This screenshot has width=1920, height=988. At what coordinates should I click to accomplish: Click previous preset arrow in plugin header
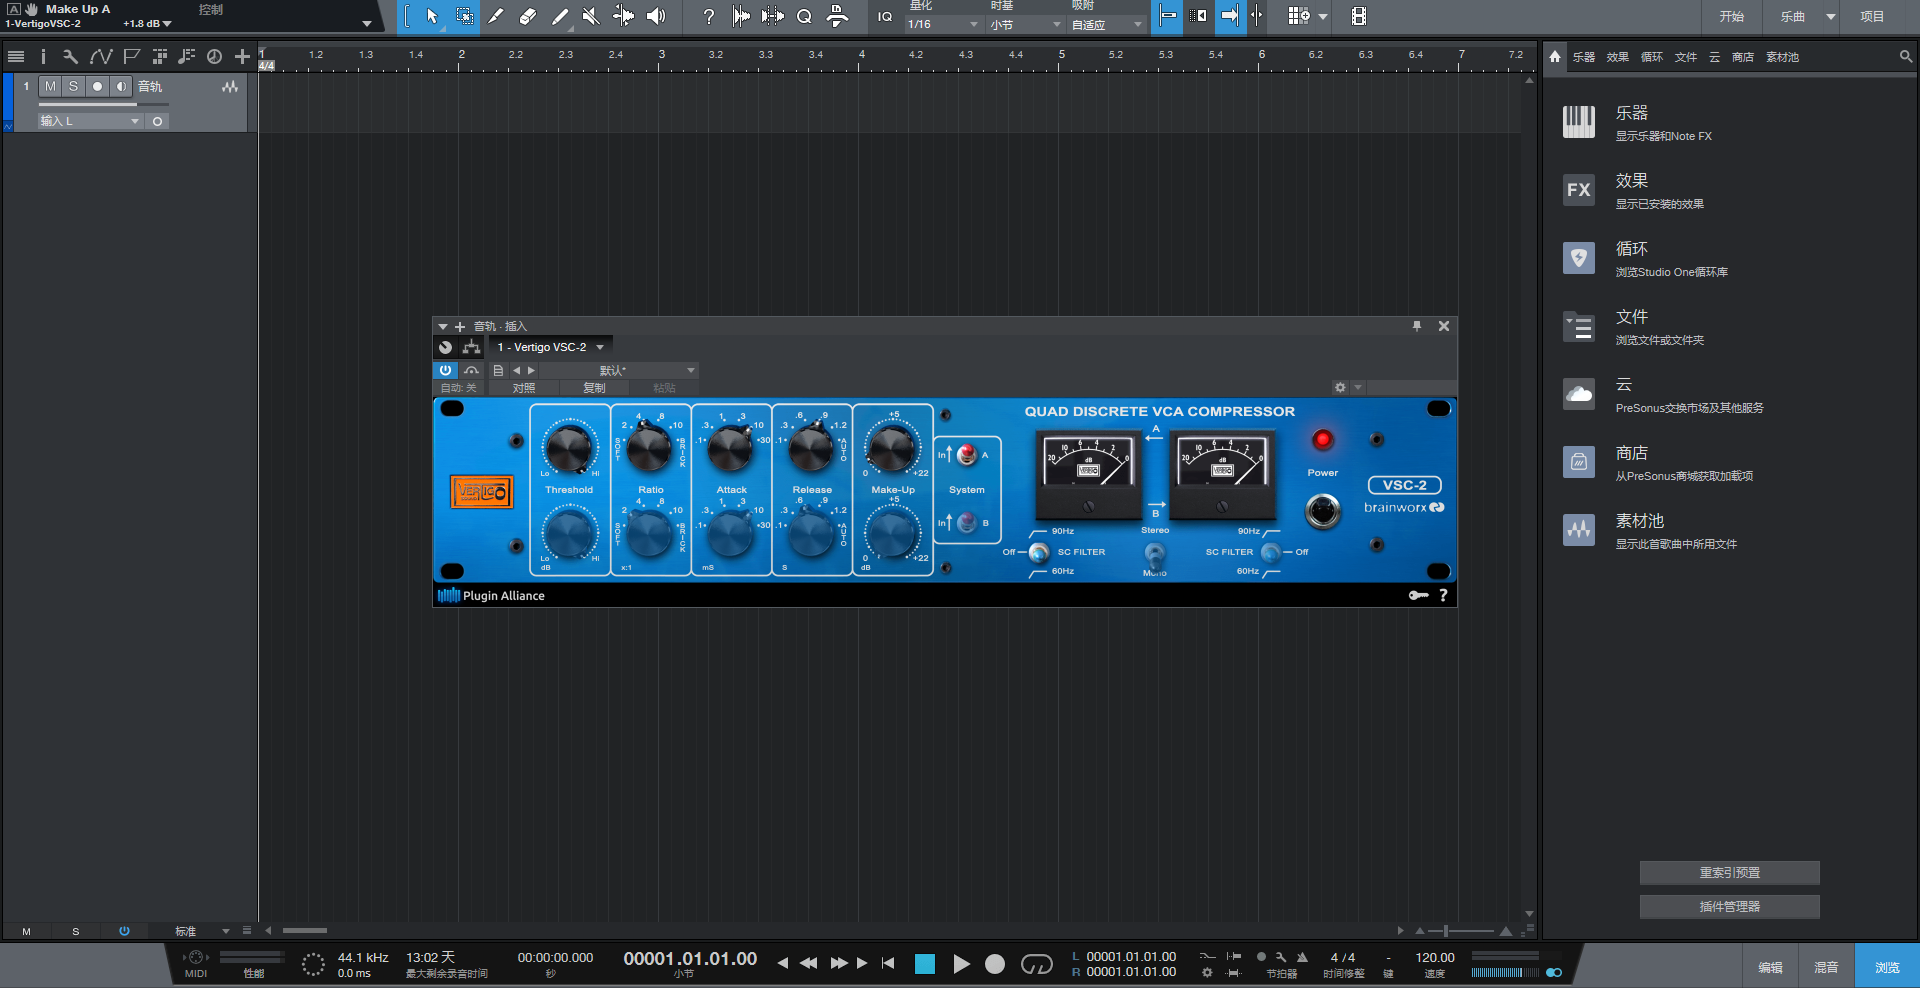tap(517, 370)
